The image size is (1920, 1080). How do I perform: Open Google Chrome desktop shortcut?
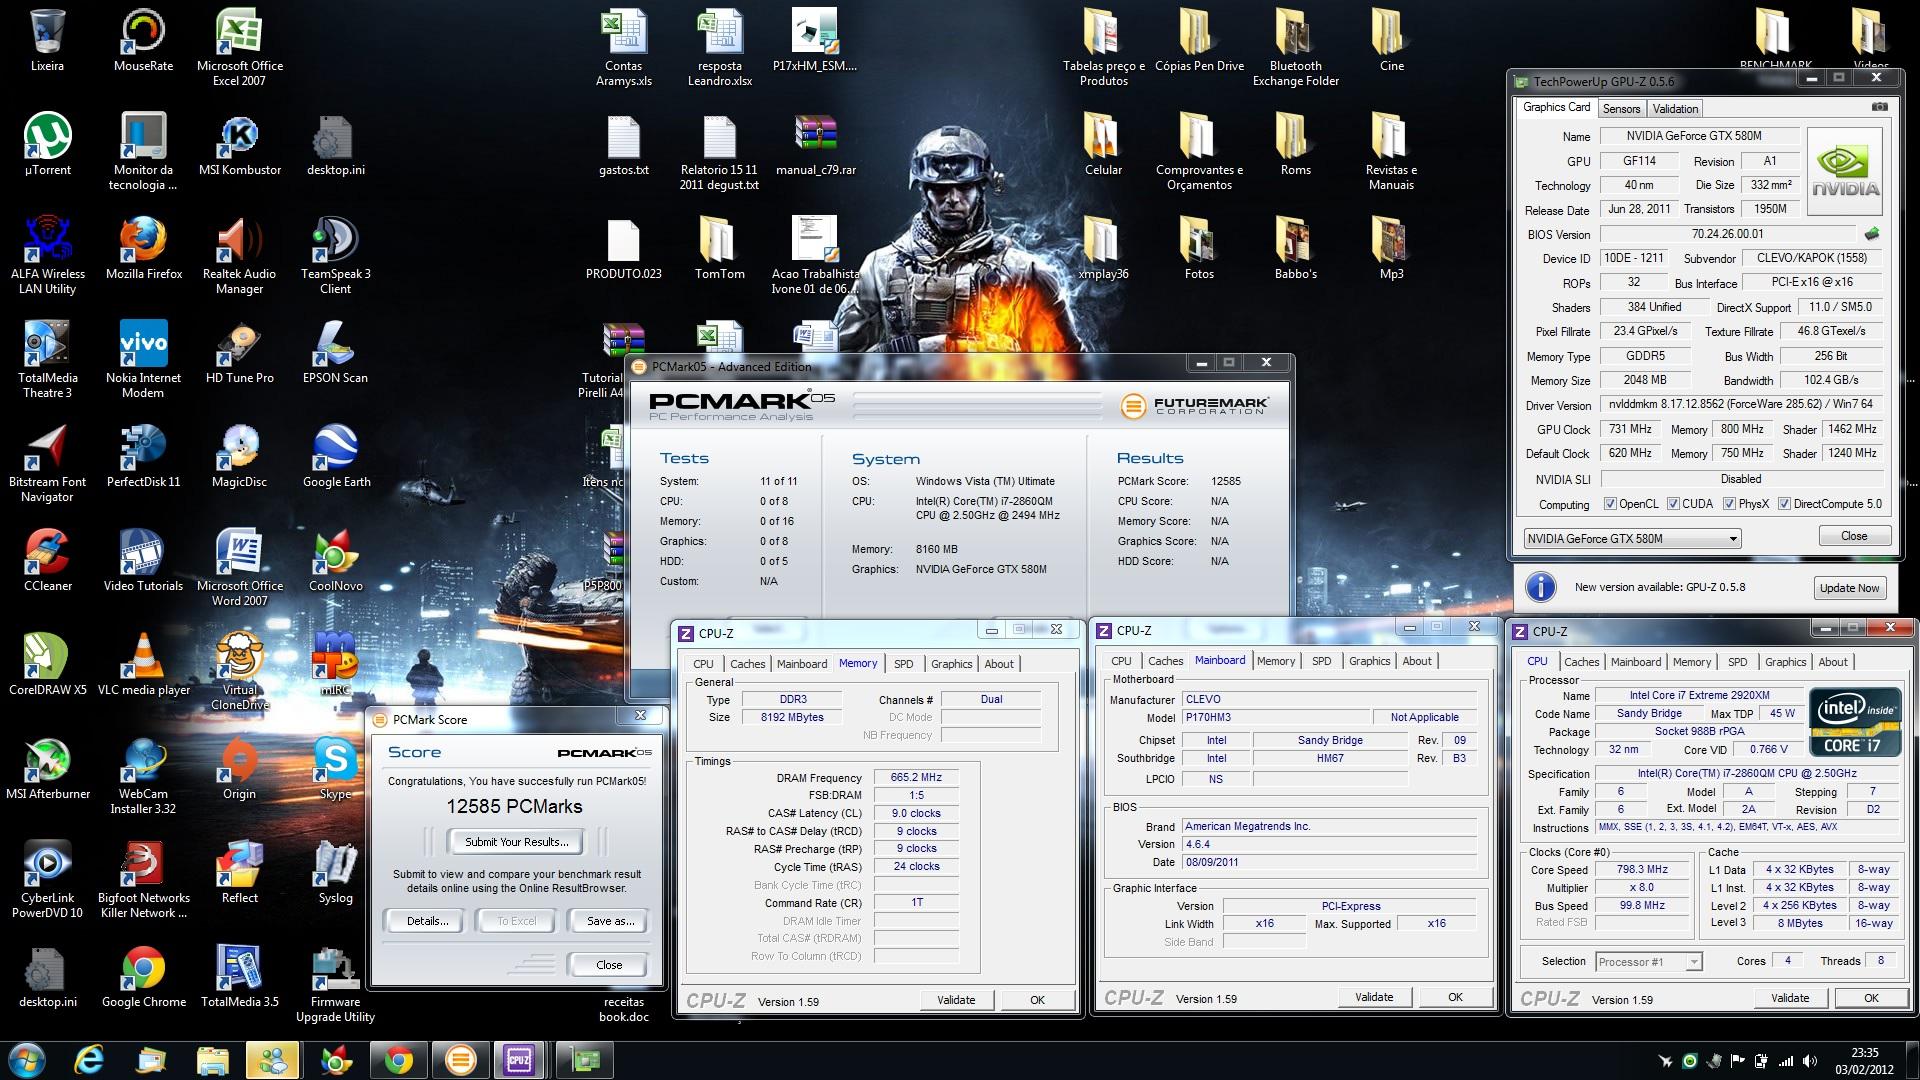pos(143,977)
